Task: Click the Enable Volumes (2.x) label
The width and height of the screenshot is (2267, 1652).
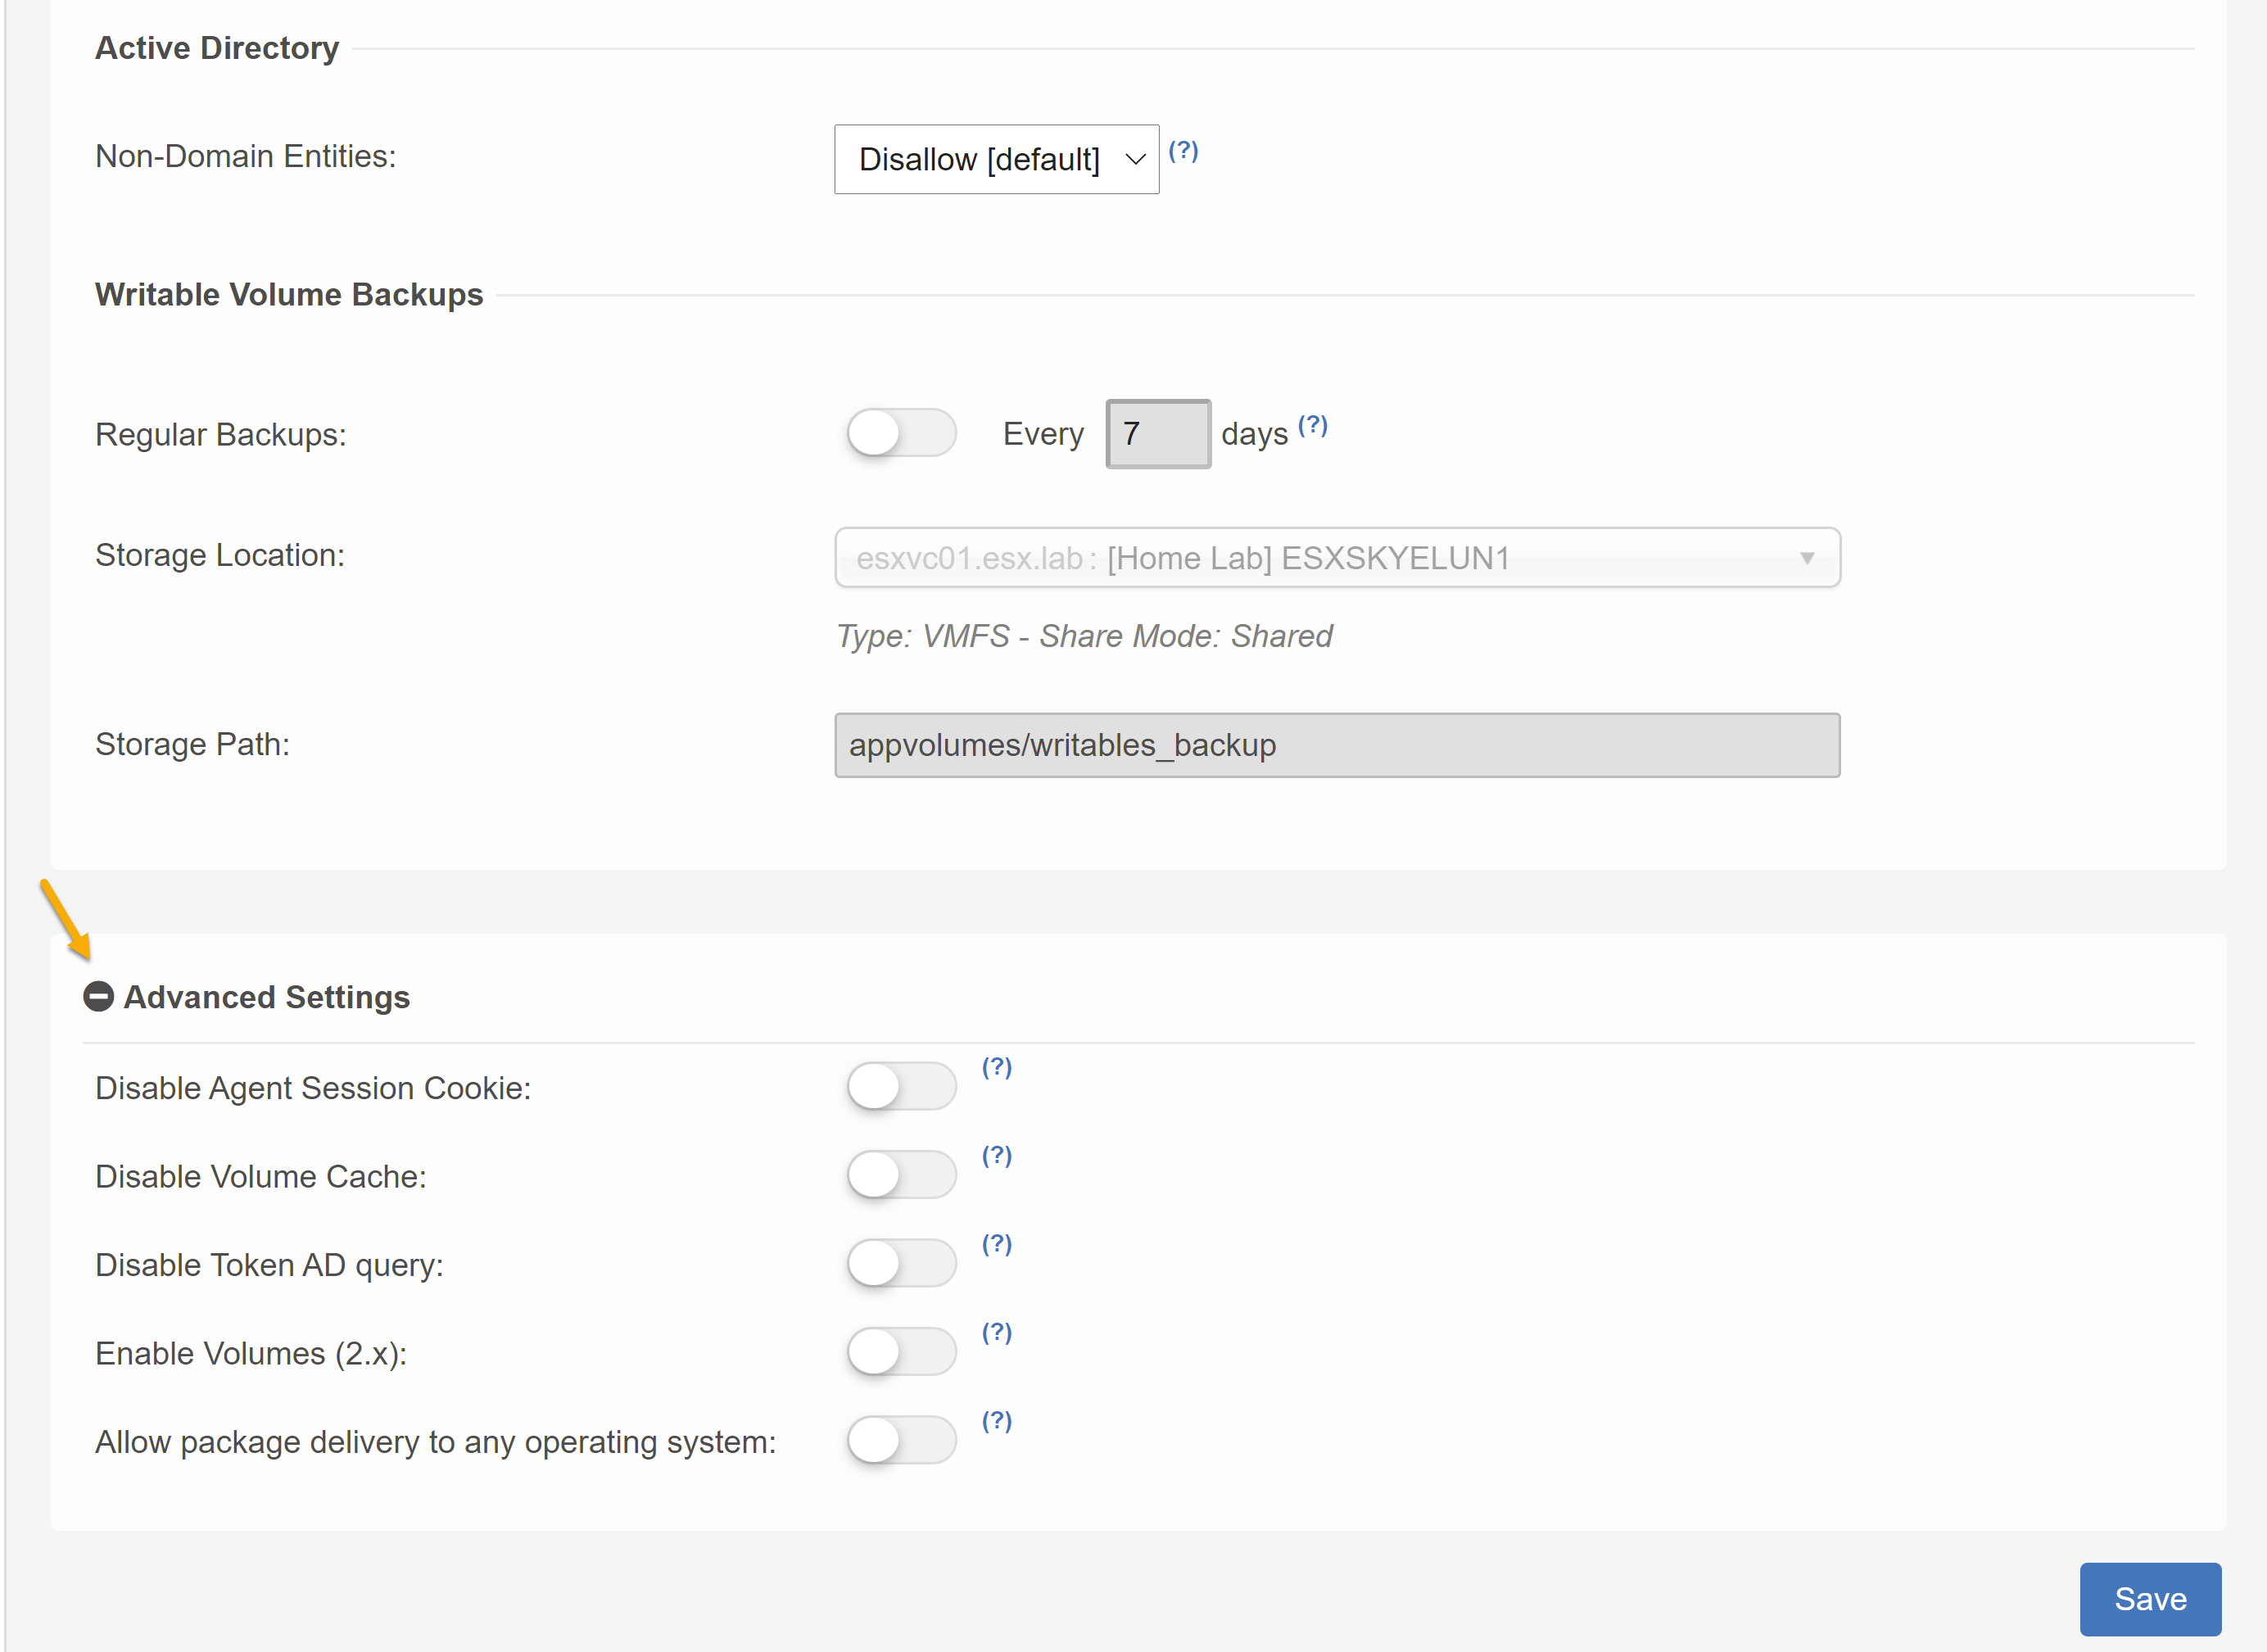Action: [x=251, y=1354]
